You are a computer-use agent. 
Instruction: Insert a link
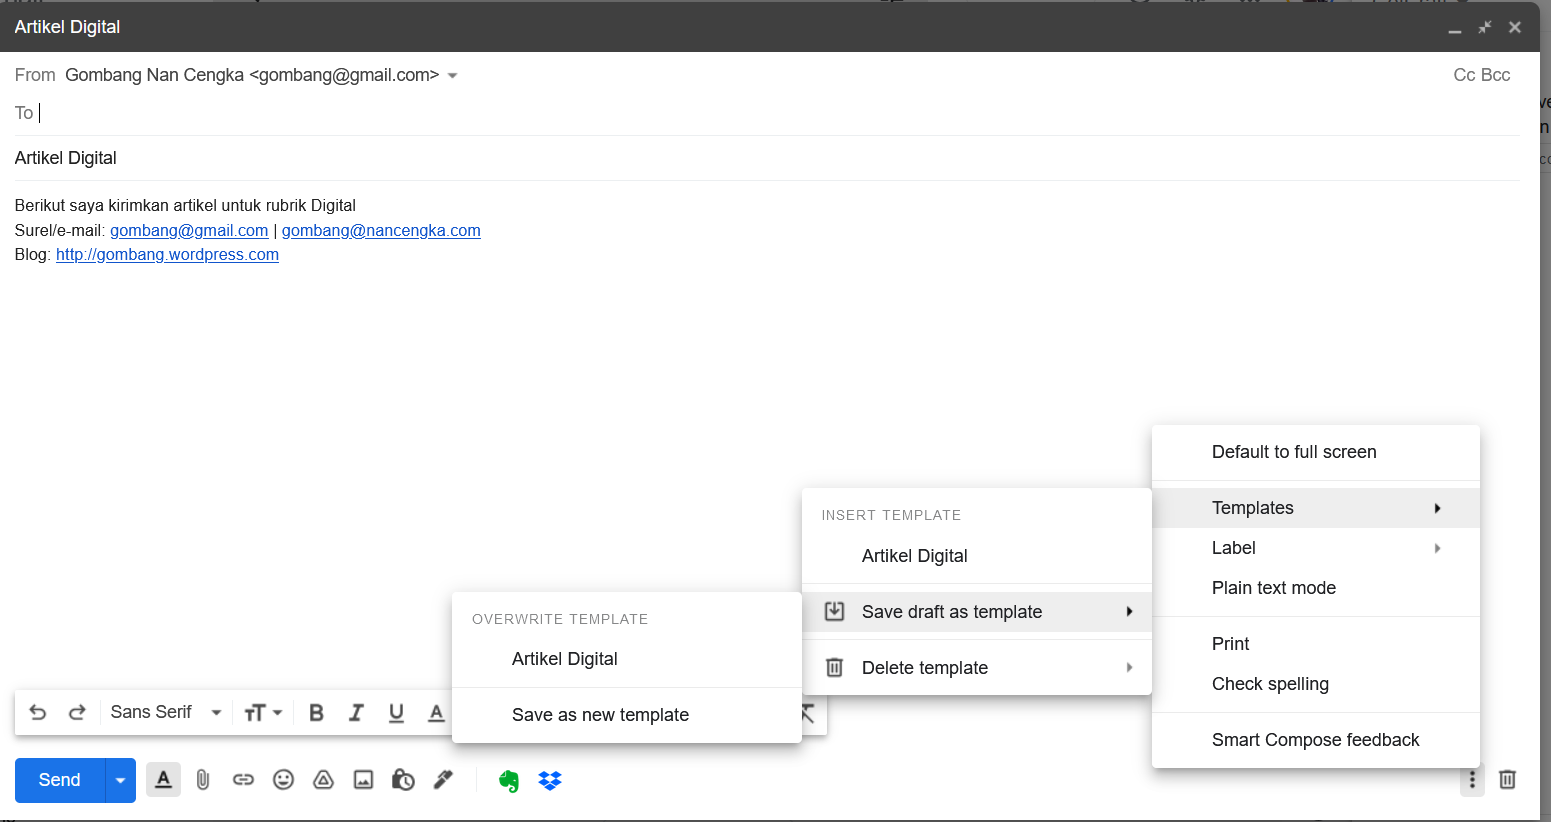point(243,780)
